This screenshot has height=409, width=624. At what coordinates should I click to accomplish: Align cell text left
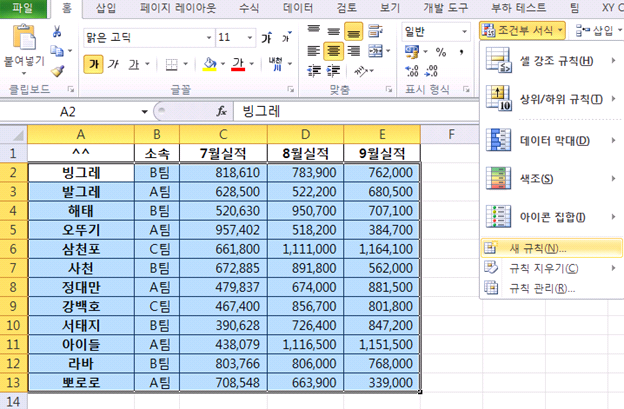click(x=314, y=51)
